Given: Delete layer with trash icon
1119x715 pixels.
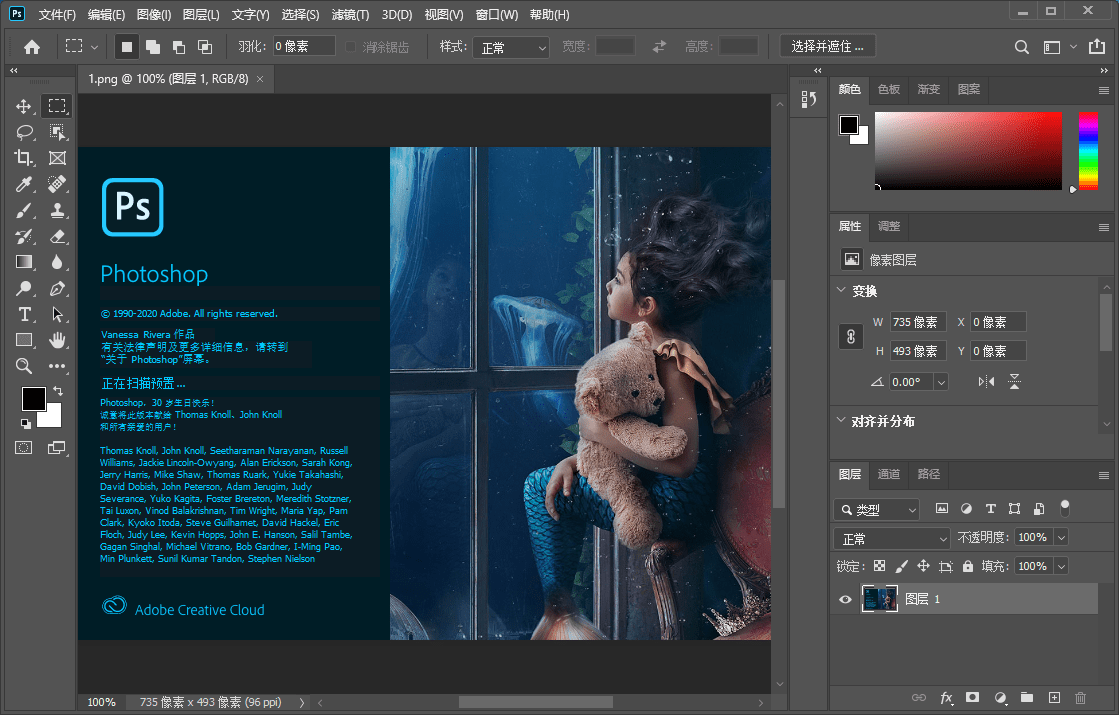Looking at the screenshot, I should click(1080, 698).
